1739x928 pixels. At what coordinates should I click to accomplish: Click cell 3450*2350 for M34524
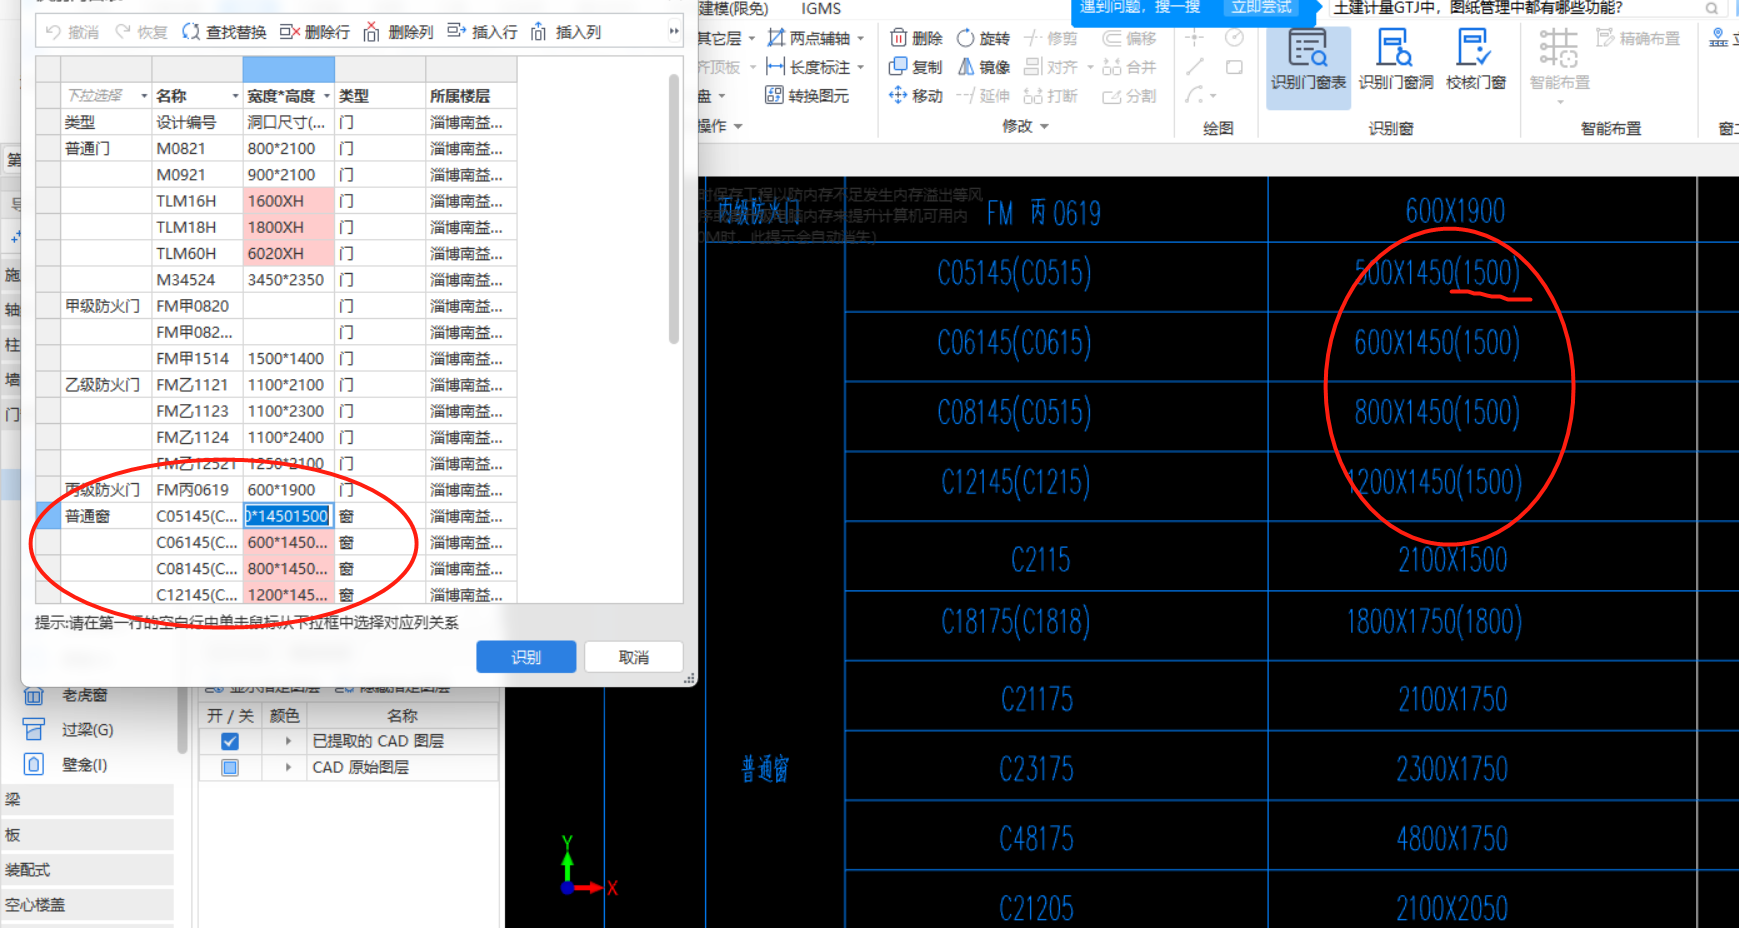coord(288,280)
